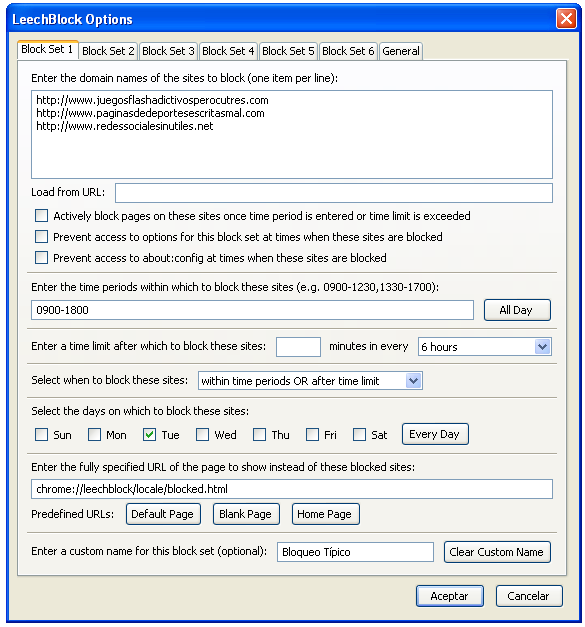Dismiss with the Cancelar button

tap(529, 596)
